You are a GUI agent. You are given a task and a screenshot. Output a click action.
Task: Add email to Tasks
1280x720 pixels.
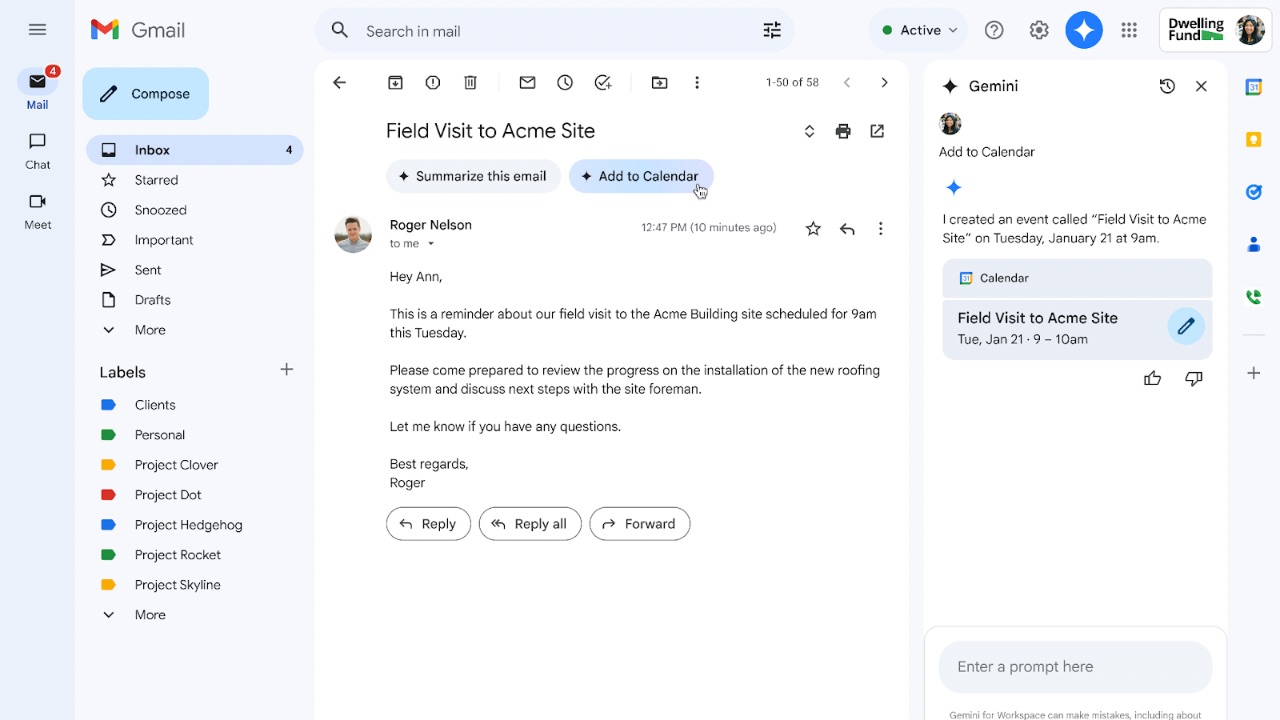[603, 83]
